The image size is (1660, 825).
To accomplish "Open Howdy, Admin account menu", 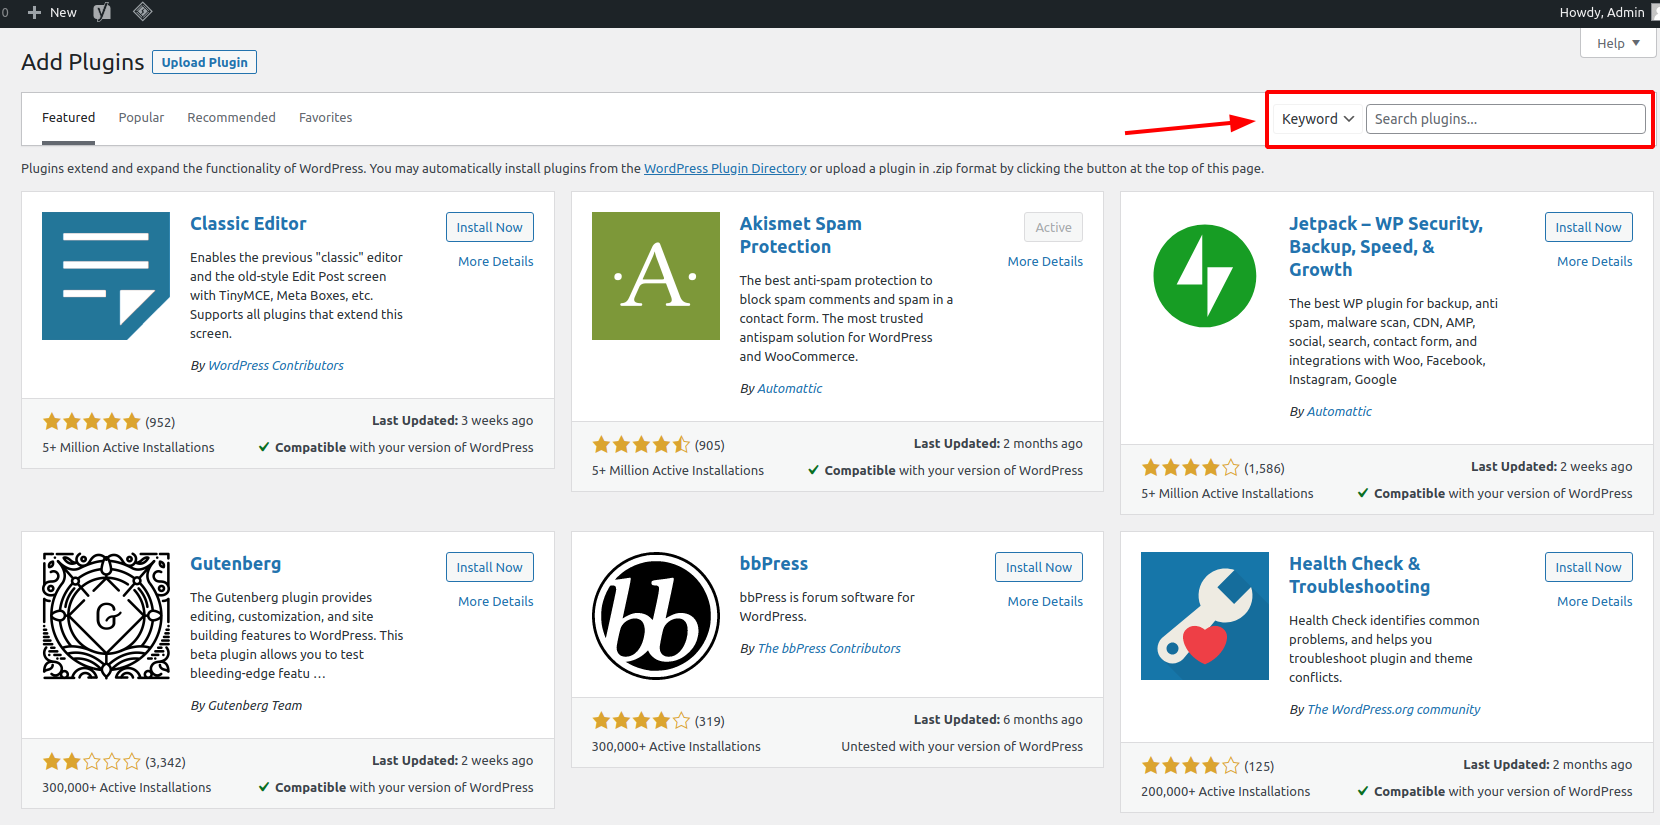I will (x=1607, y=12).
